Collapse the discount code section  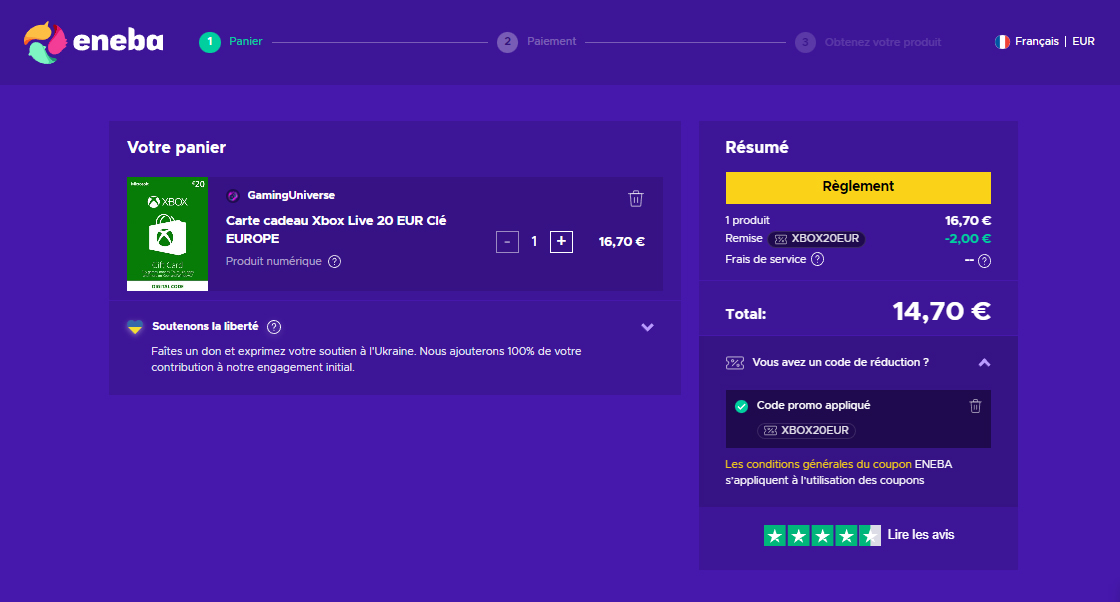[x=984, y=362]
